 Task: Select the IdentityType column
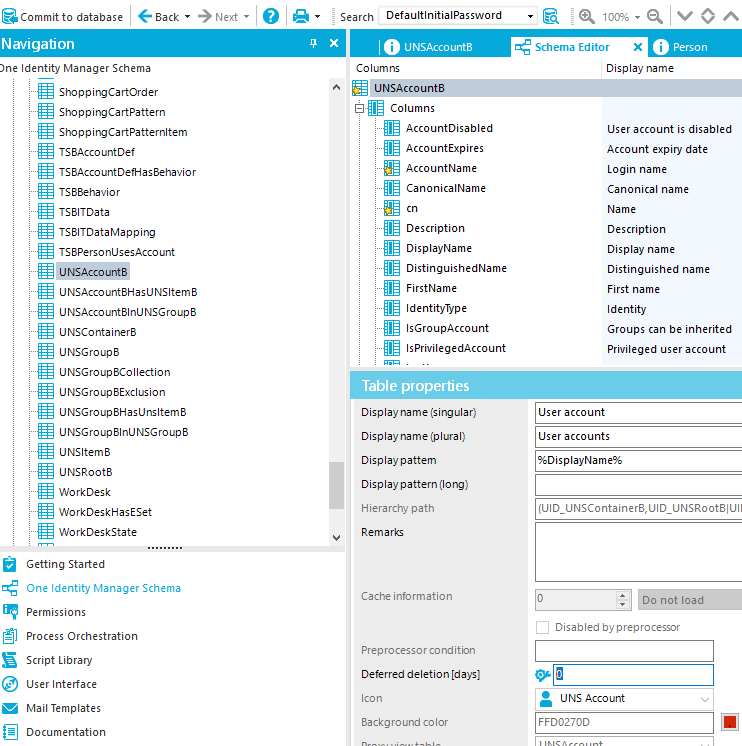[x=436, y=308]
